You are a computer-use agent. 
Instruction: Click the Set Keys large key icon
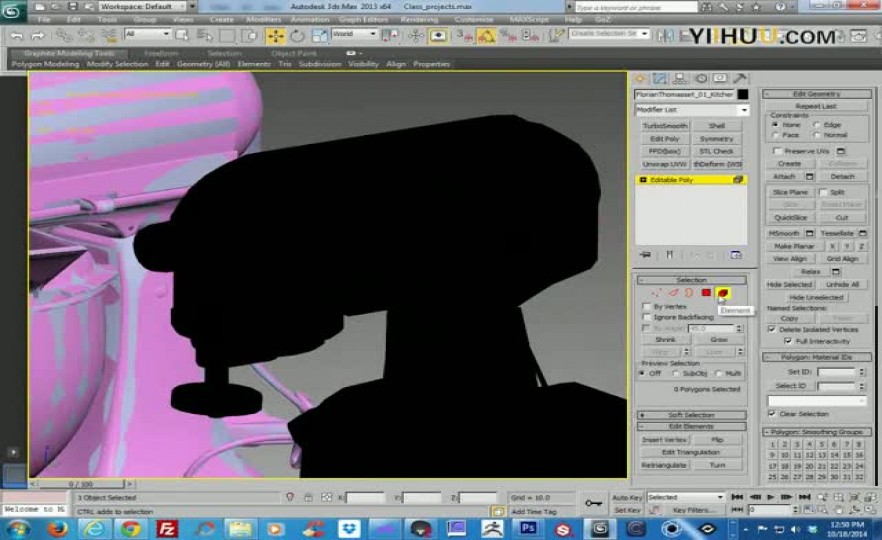(594, 503)
